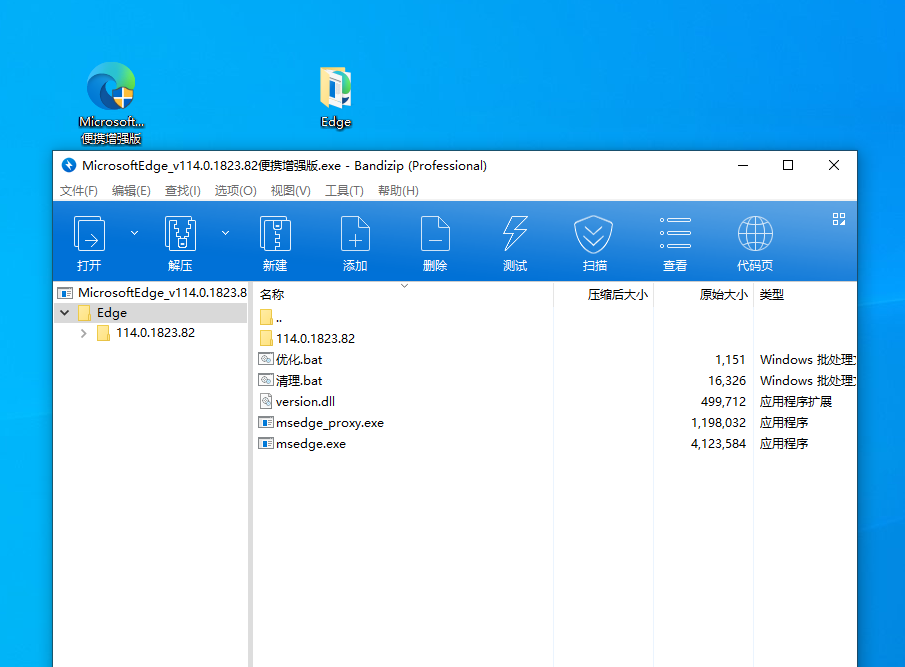Click the 删除 (Delete) toolbar icon

pyautogui.click(x=435, y=233)
